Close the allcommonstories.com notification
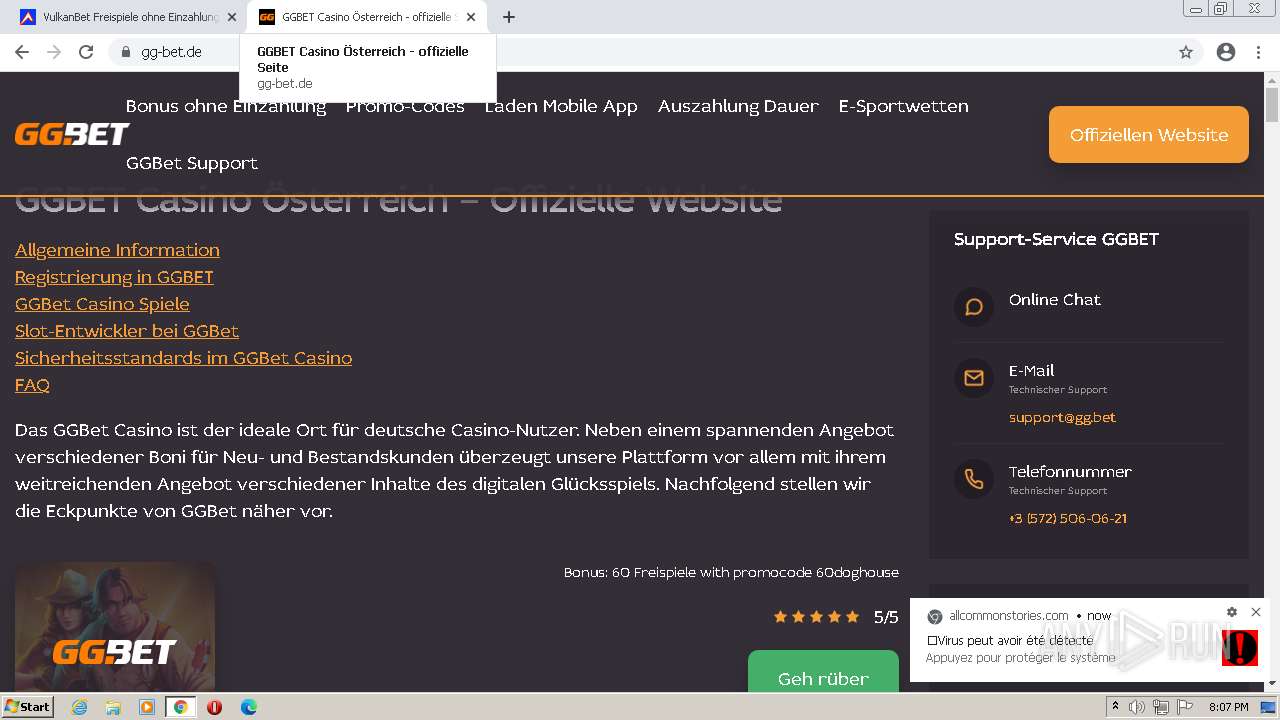Image resolution: width=1280 pixels, height=720 pixels. 1256,612
